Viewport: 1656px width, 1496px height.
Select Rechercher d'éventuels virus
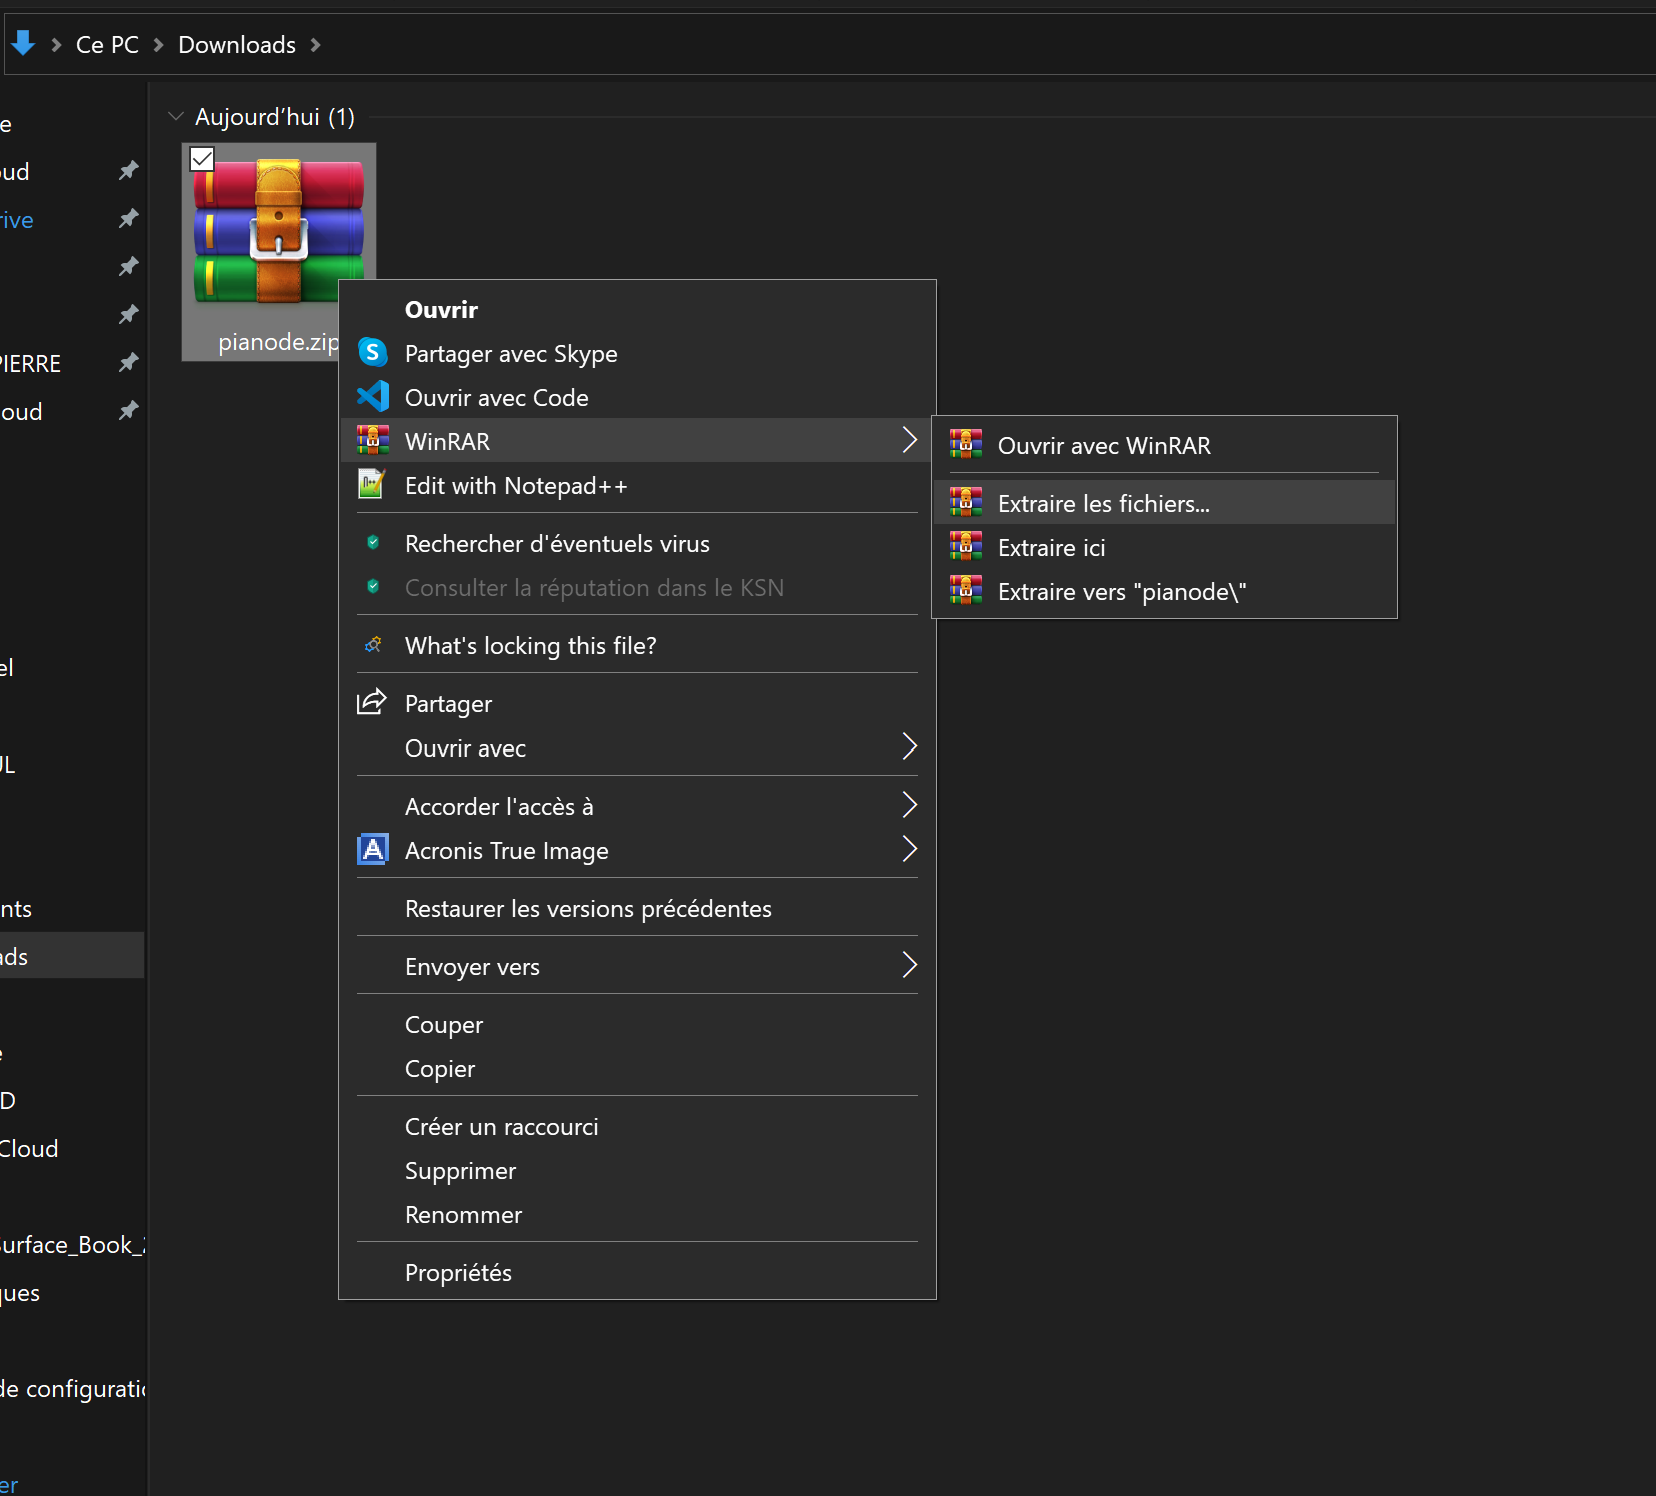(x=637, y=544)
